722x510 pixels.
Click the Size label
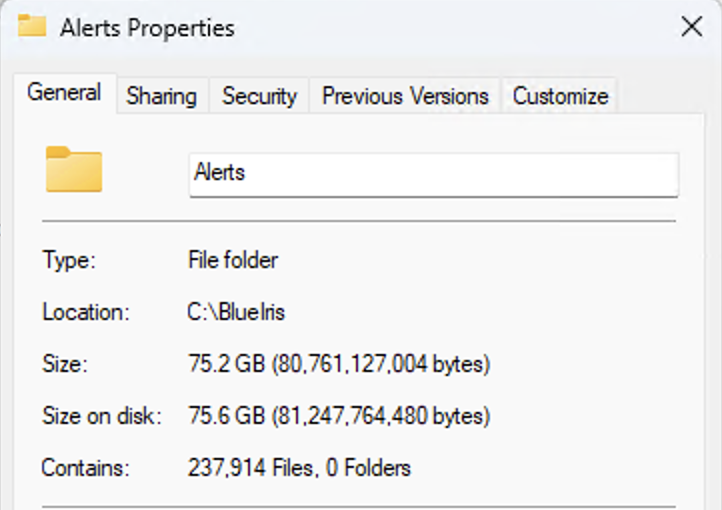tap(65, 364)
